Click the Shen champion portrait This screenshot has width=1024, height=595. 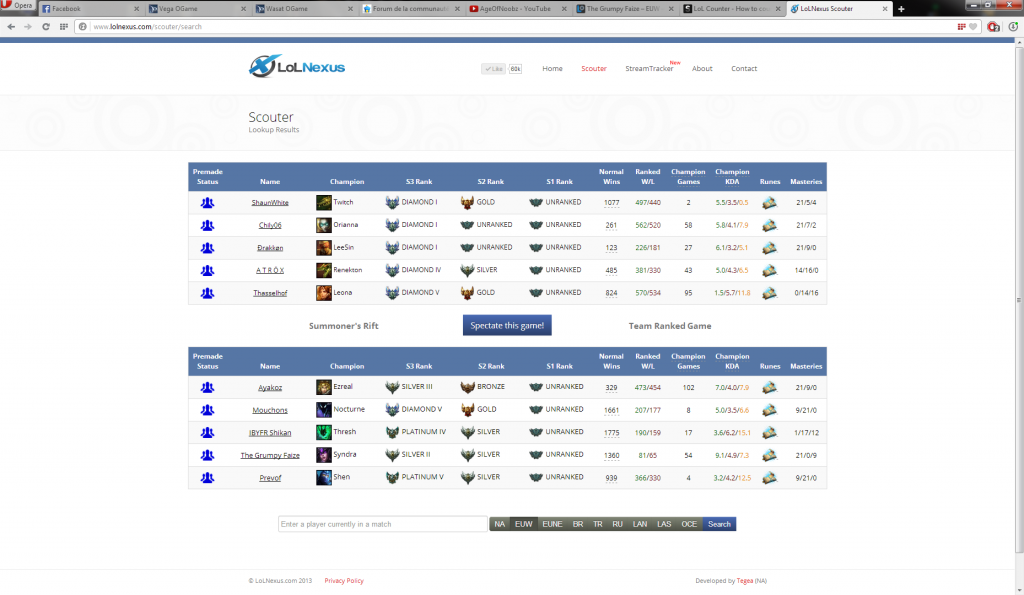pyautogui.click(x=323, y=477)
